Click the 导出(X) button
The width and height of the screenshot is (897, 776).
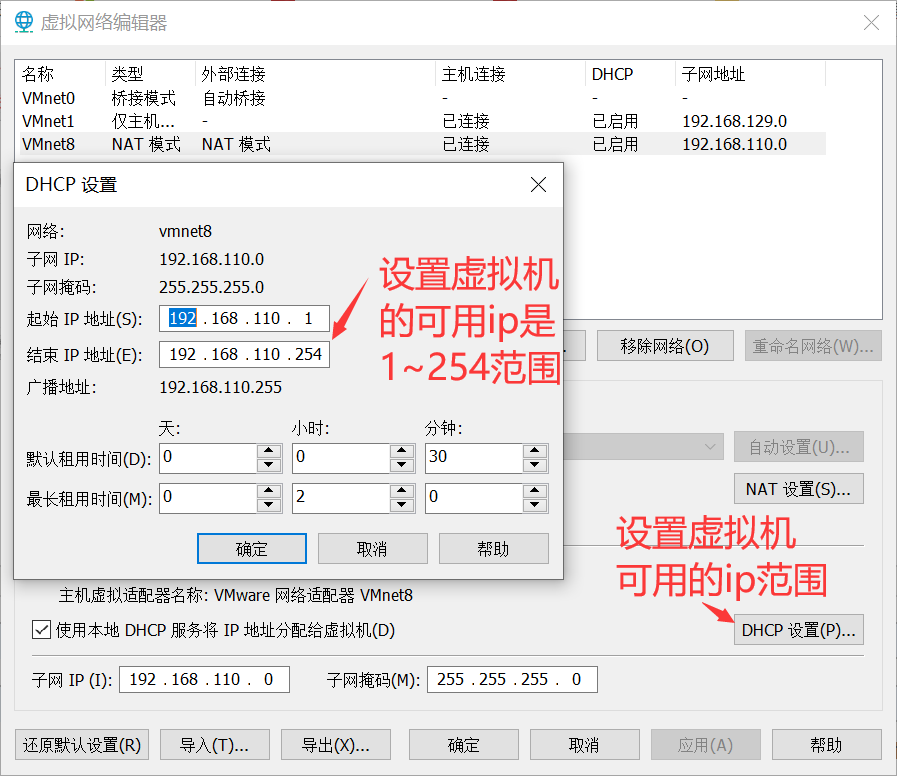(336, 745)
